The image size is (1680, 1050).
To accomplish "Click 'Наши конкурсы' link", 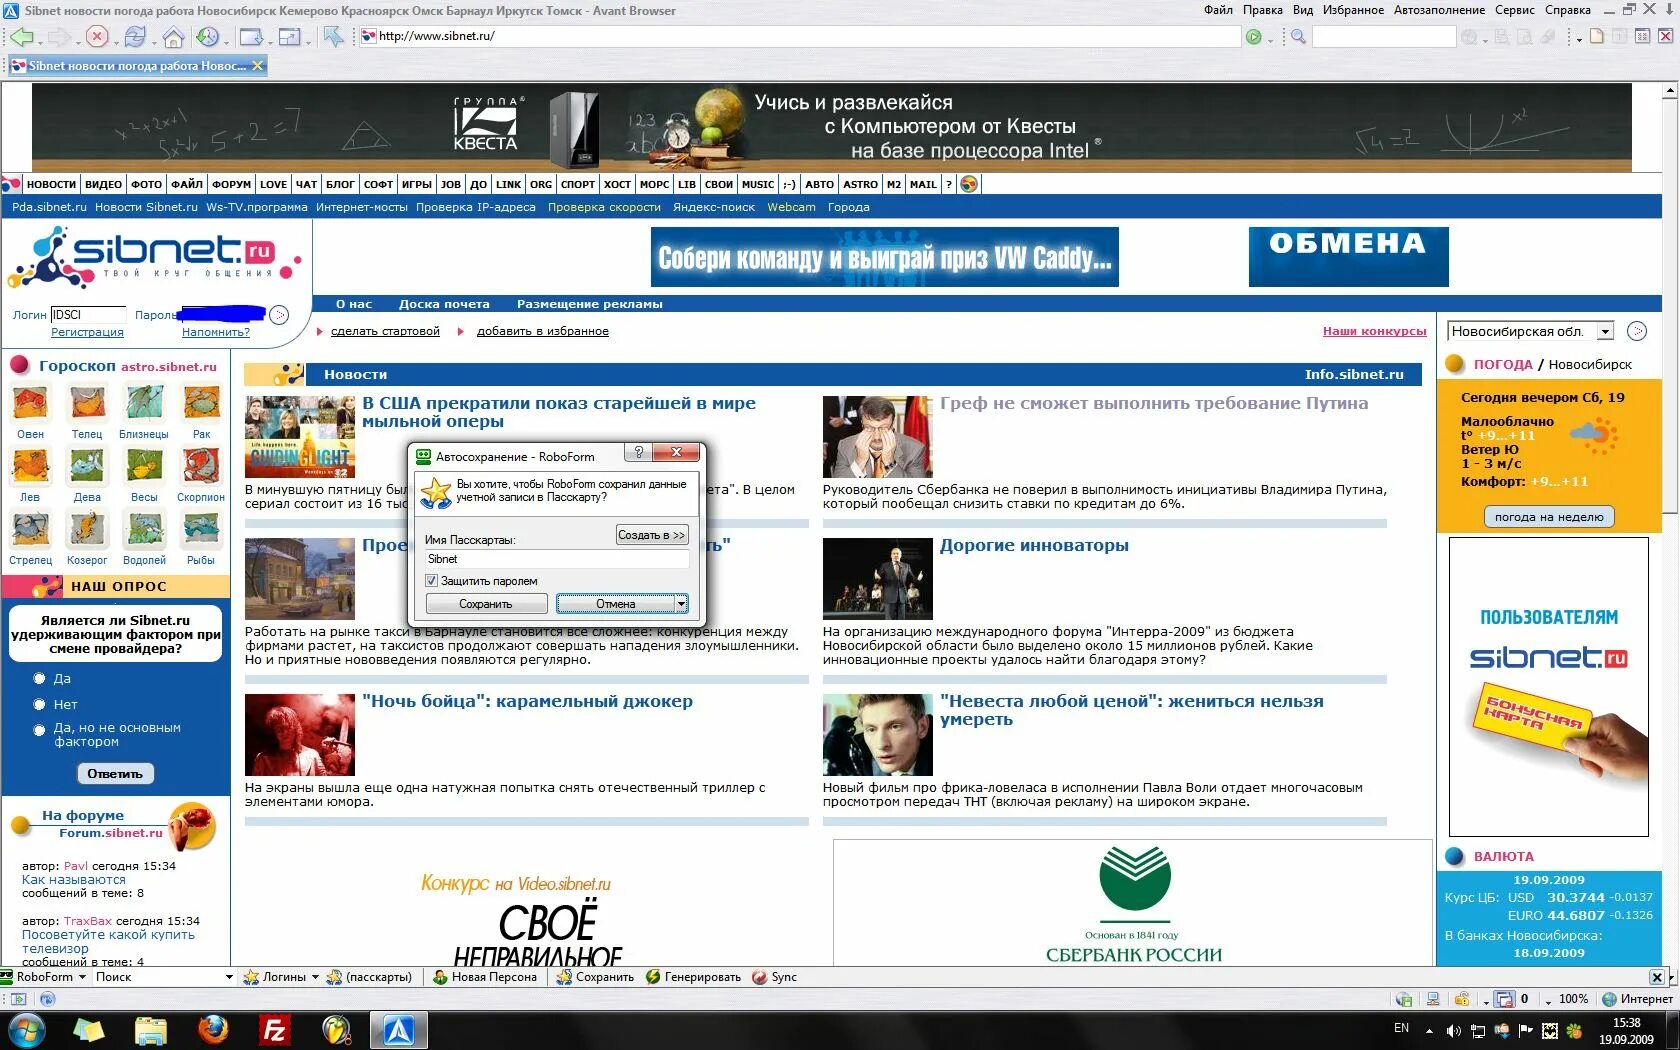I will tap(1375, 331).
